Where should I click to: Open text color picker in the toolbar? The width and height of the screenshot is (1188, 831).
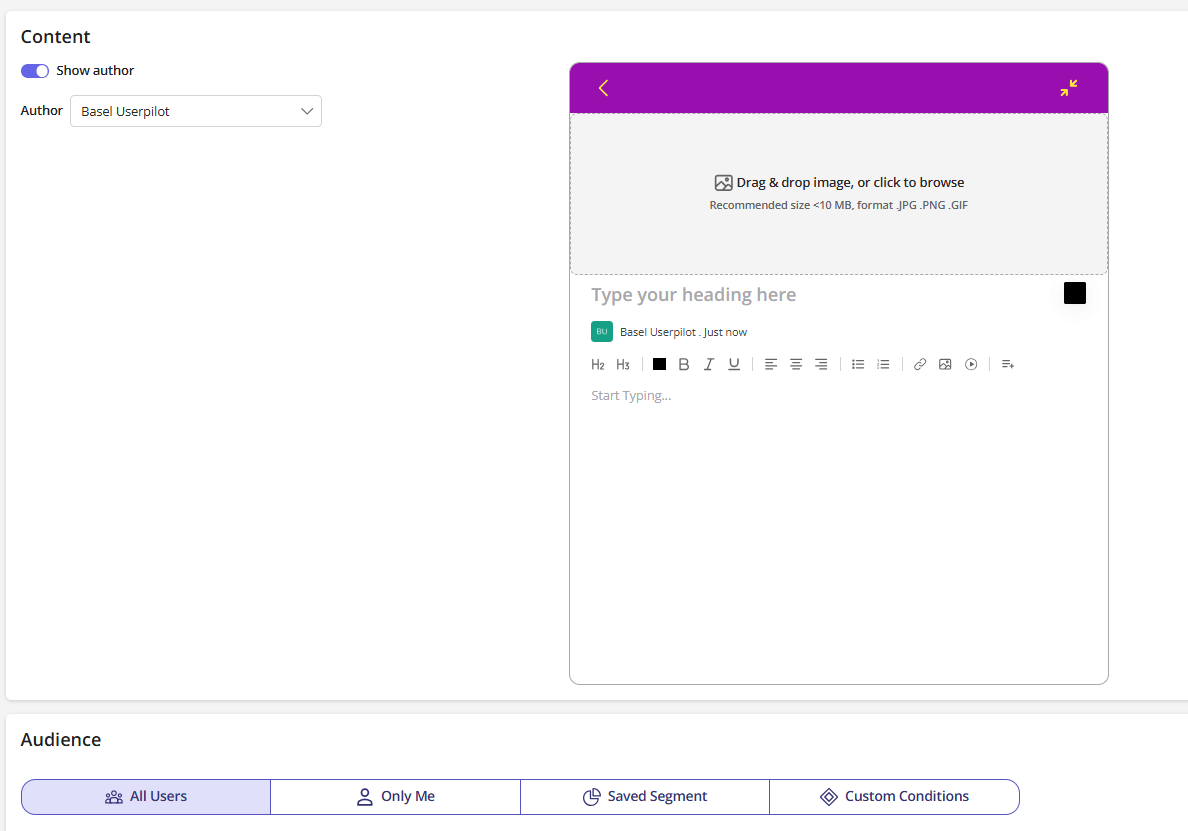click(659, 364)
